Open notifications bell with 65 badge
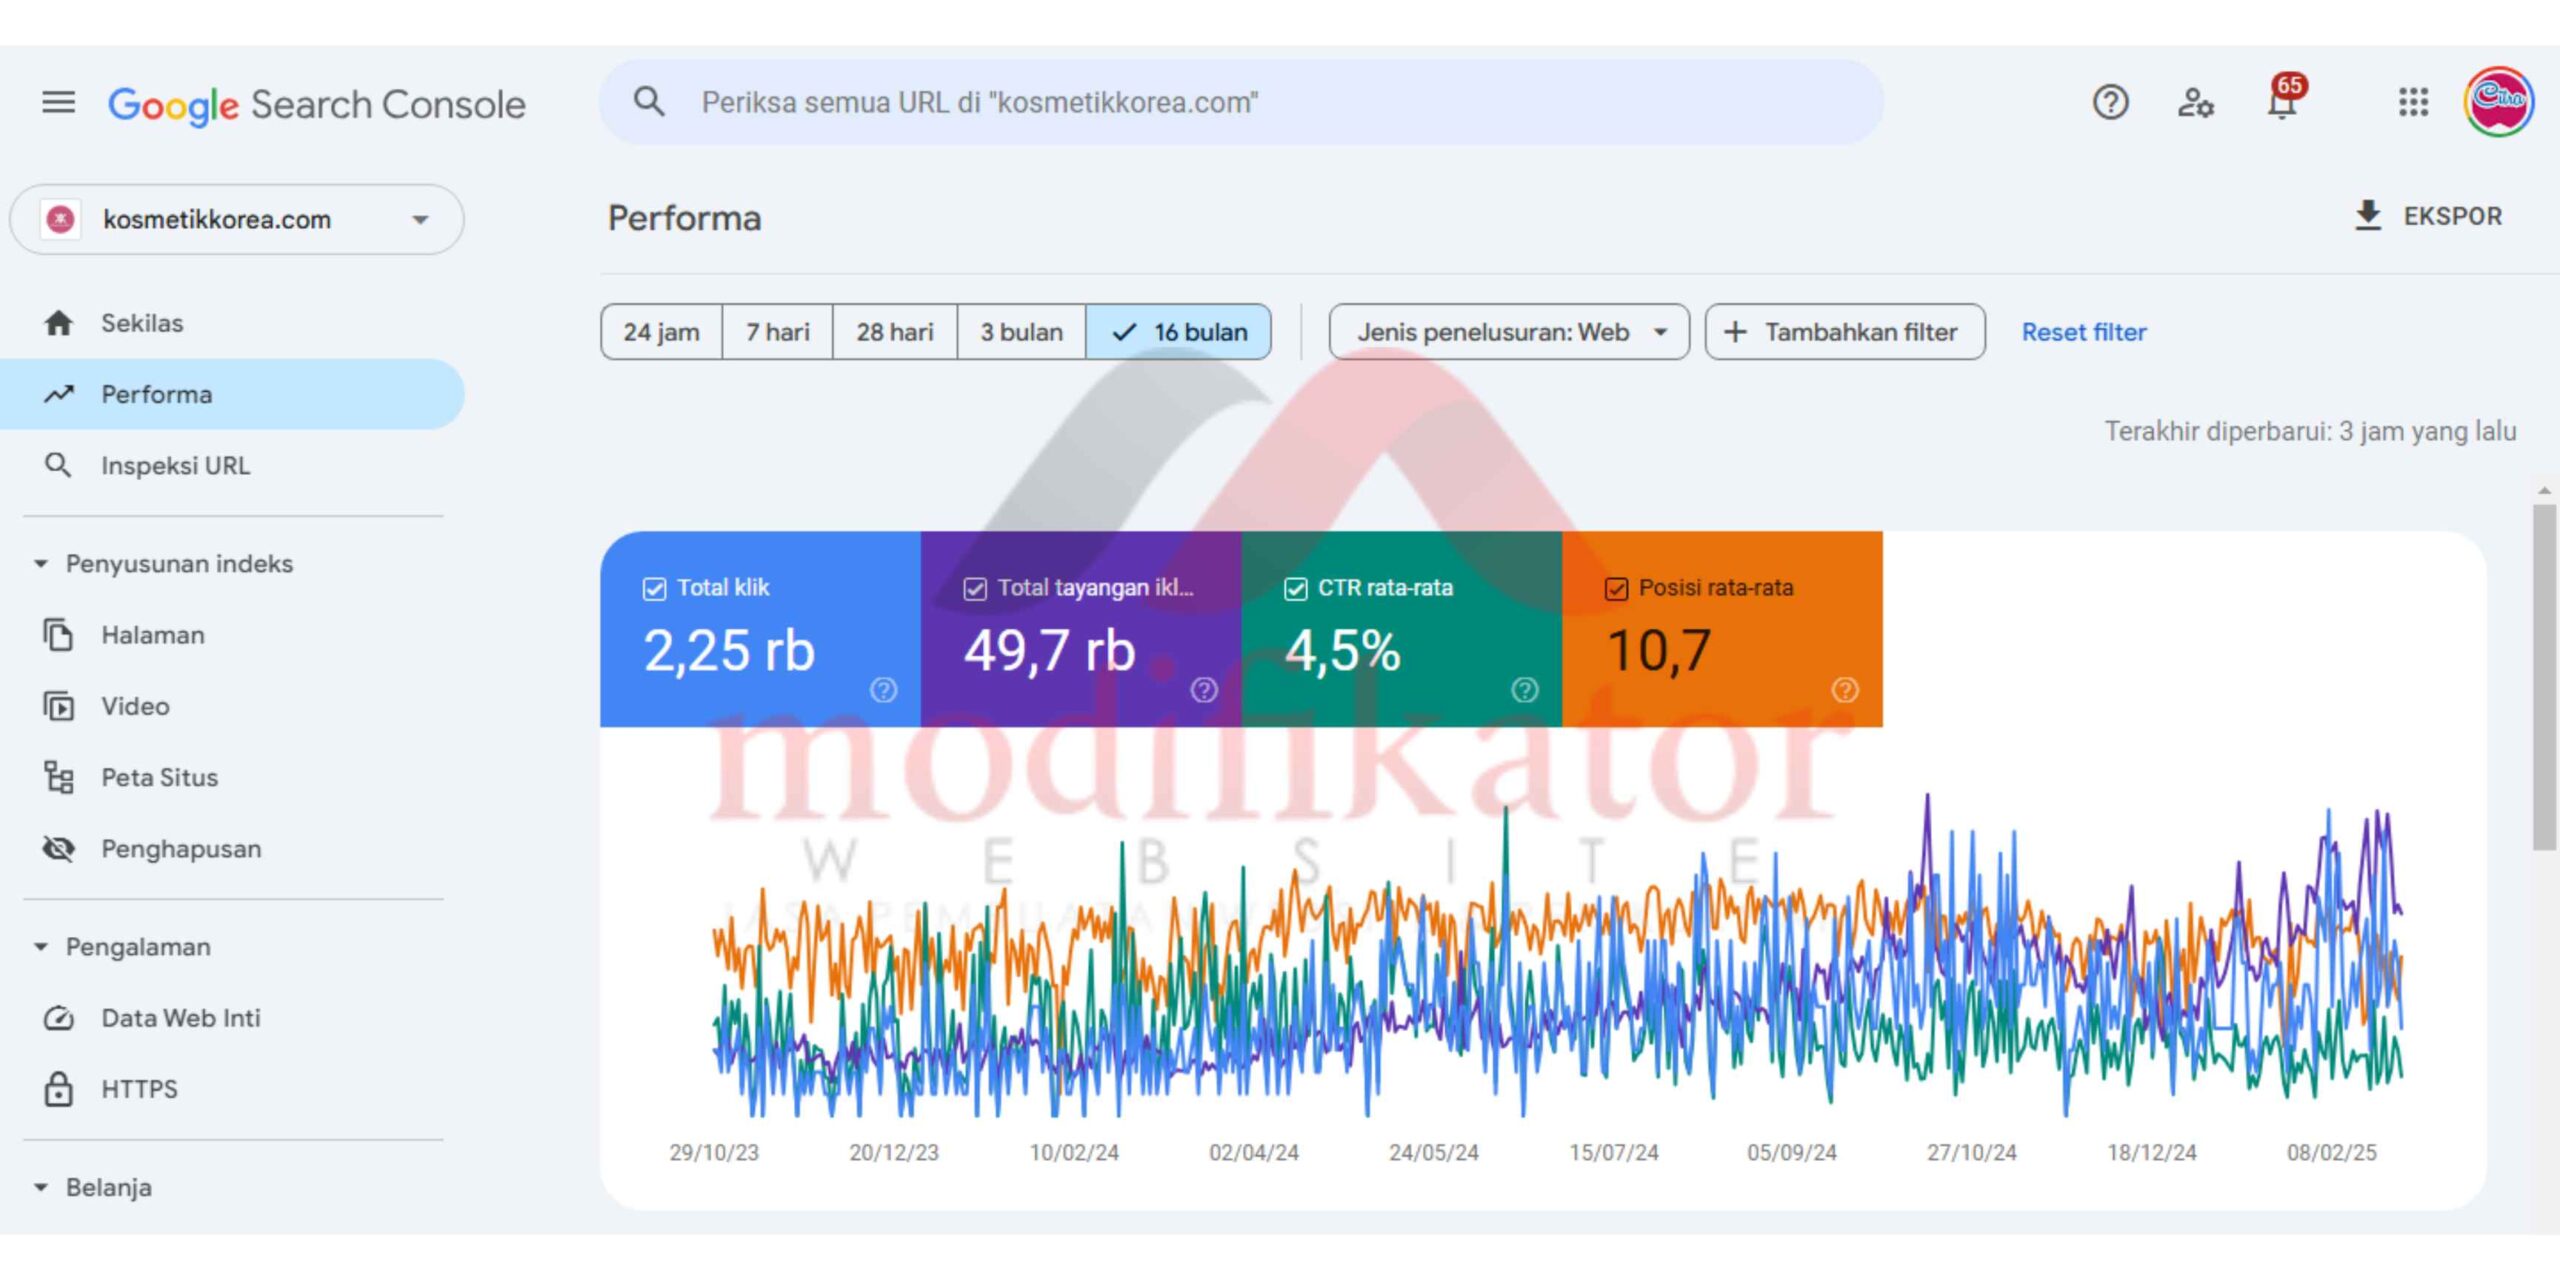Image resolution: width=2560 pixels, height=1280 pixels. (2282, 100)
